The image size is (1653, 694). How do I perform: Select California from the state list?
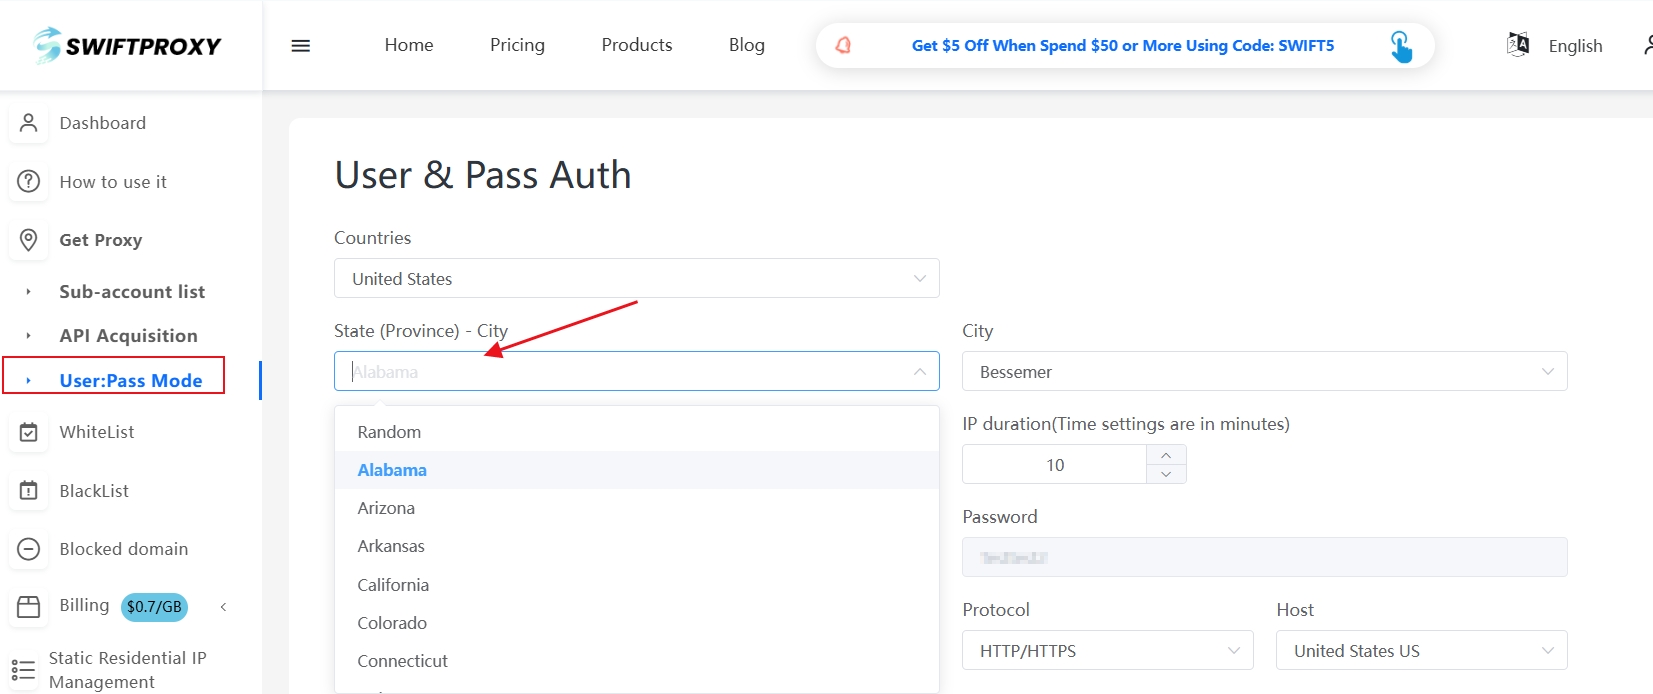point(393,585)
